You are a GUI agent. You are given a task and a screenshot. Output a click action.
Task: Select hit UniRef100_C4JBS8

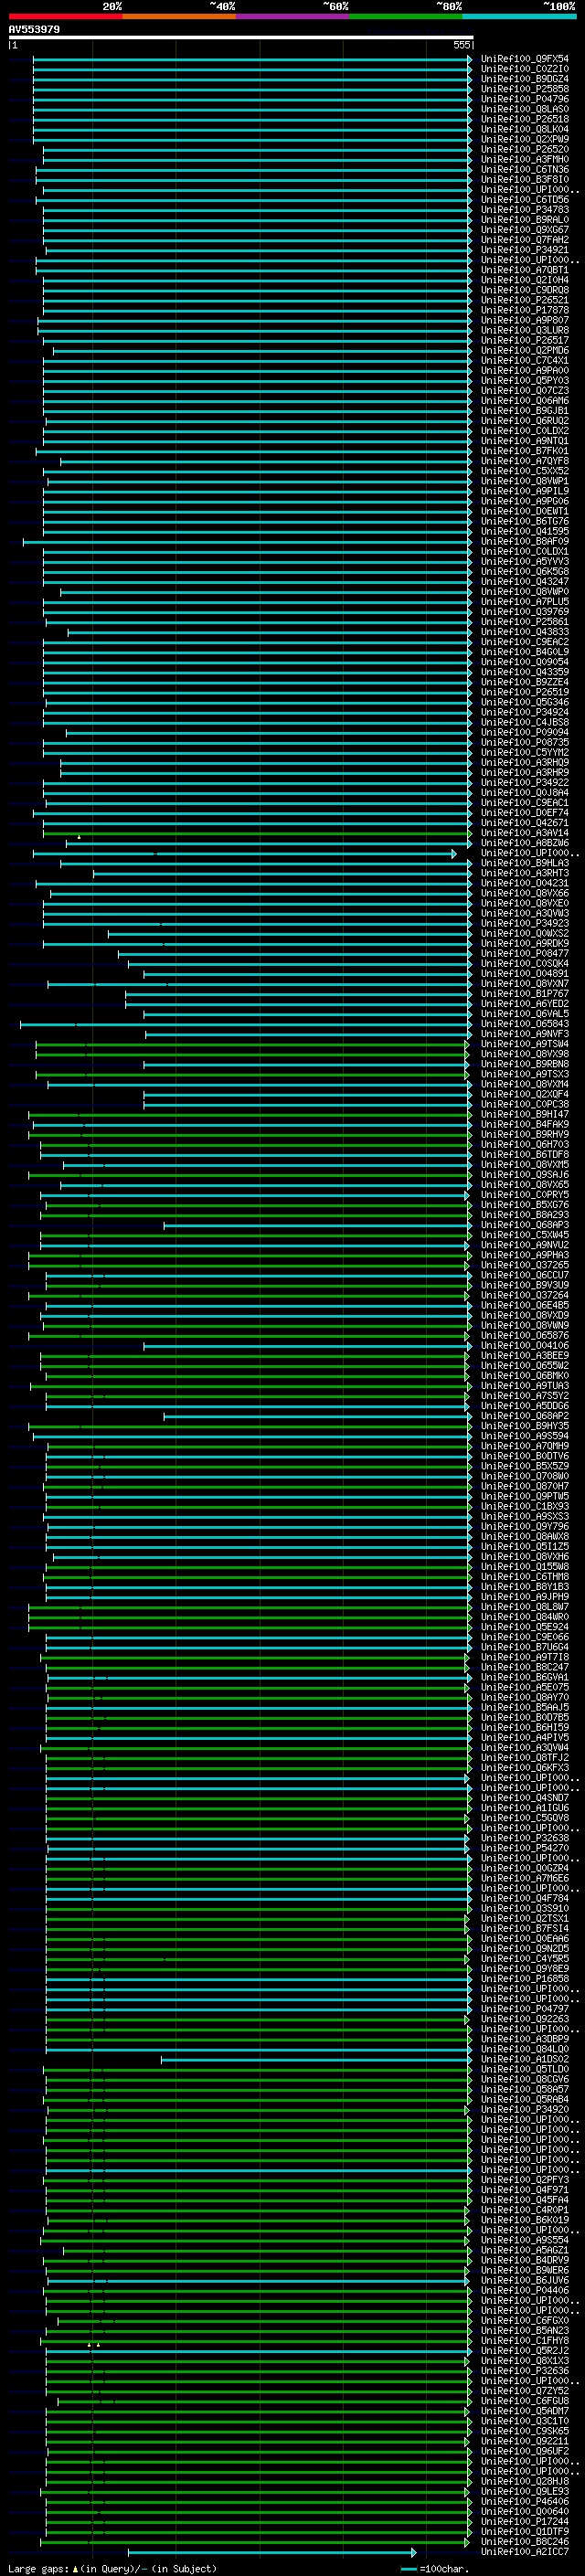pos(525,722)
